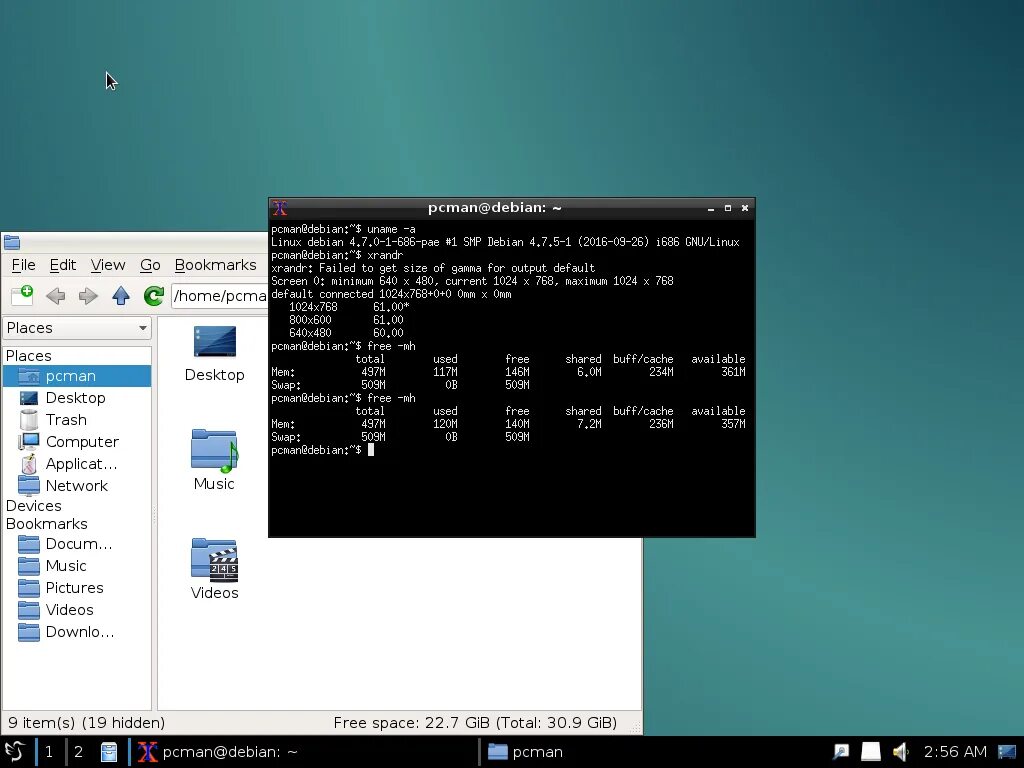Click the '1024x768 61.00*' xrandr line
The width and height of the screenshot is (1024, 768).
click(x=349, y=307)
